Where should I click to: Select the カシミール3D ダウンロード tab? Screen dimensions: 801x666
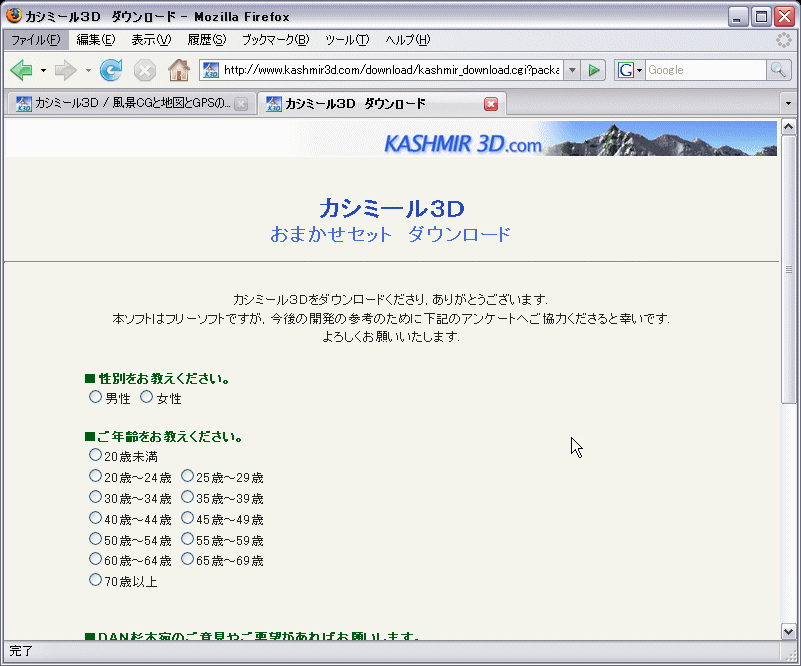click(382, 104)
